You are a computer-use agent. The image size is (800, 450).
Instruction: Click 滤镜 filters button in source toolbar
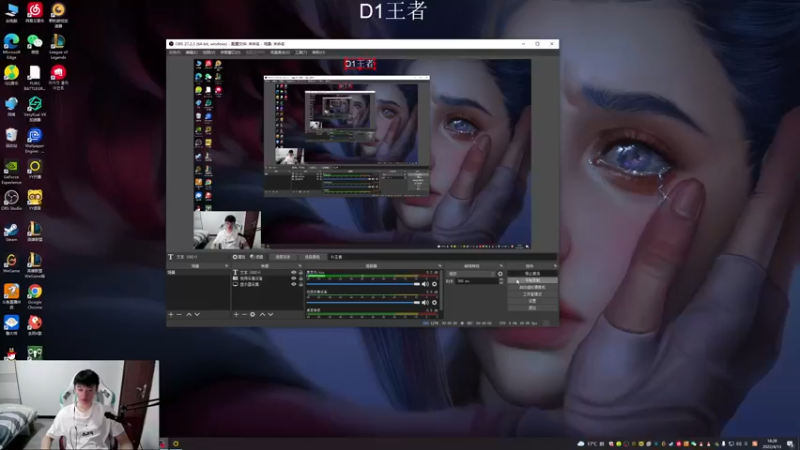[x=257, y=257]
